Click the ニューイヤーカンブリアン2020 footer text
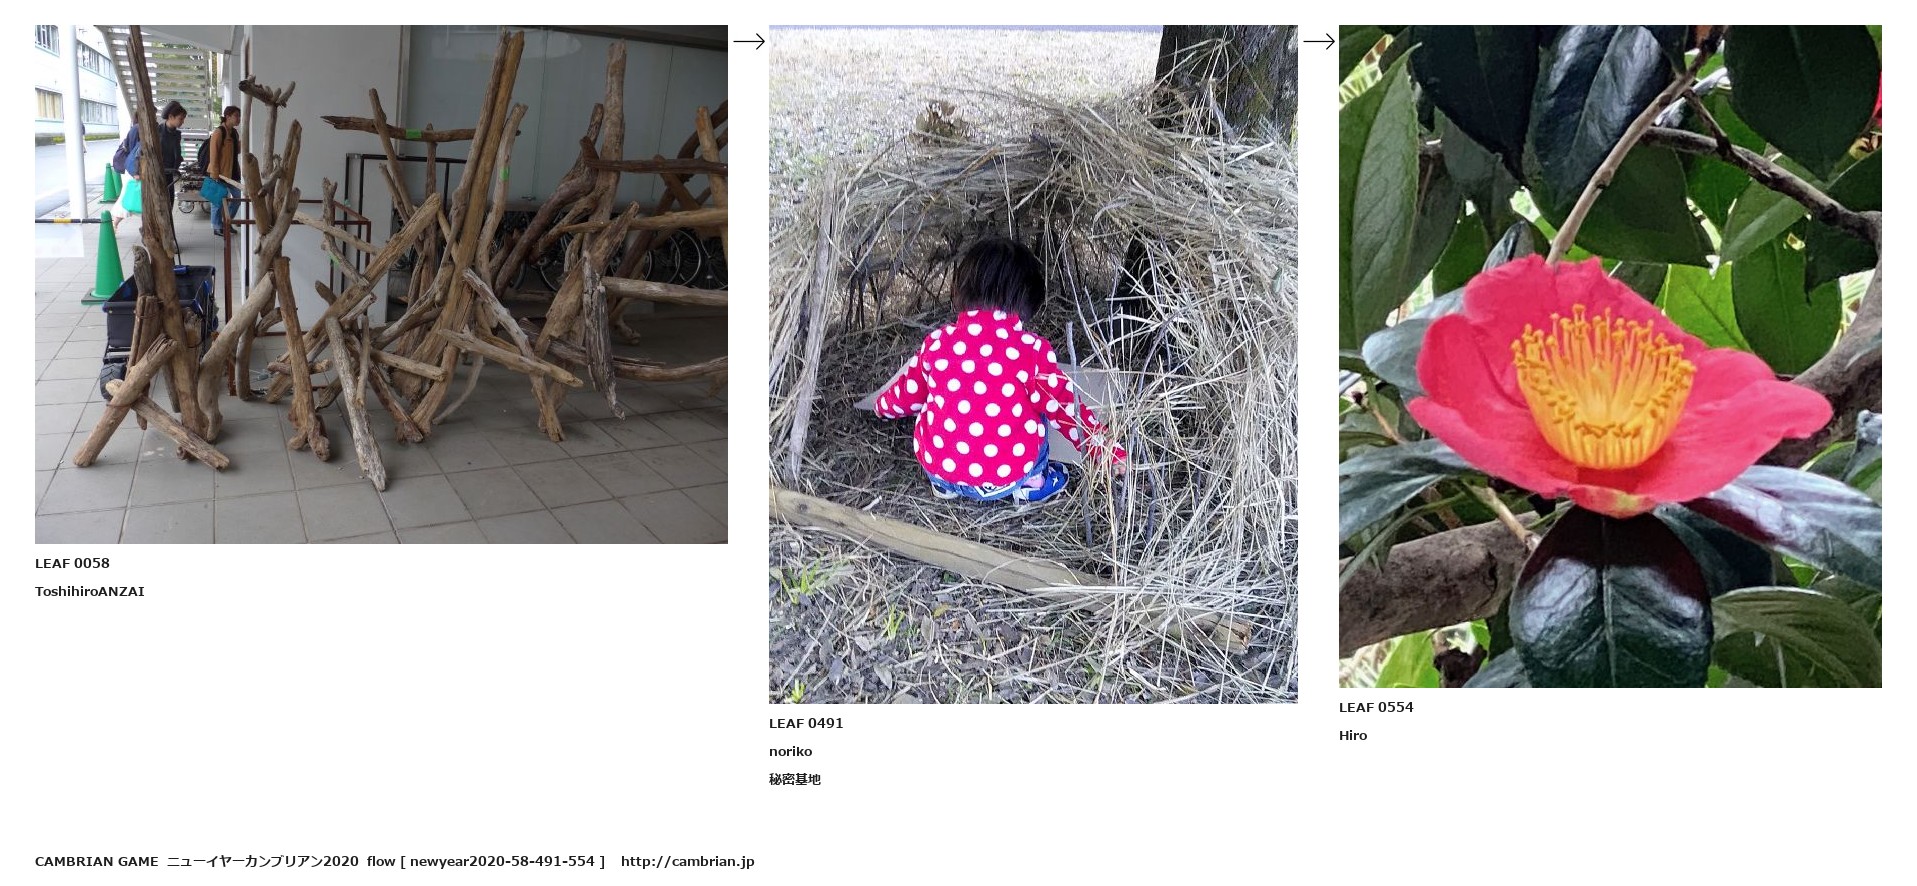This screenshot has width=1917, height=886. (262, 861)
